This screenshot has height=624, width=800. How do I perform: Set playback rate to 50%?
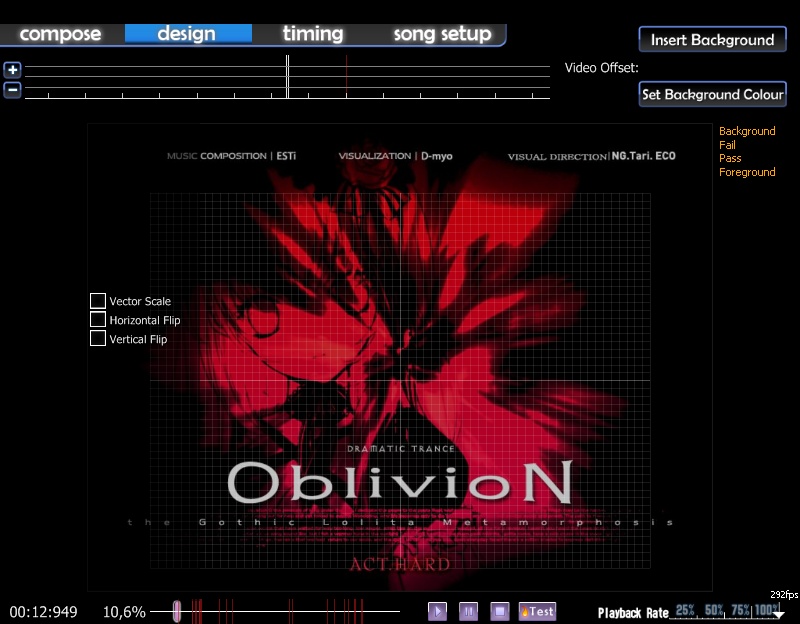[714, 610]
